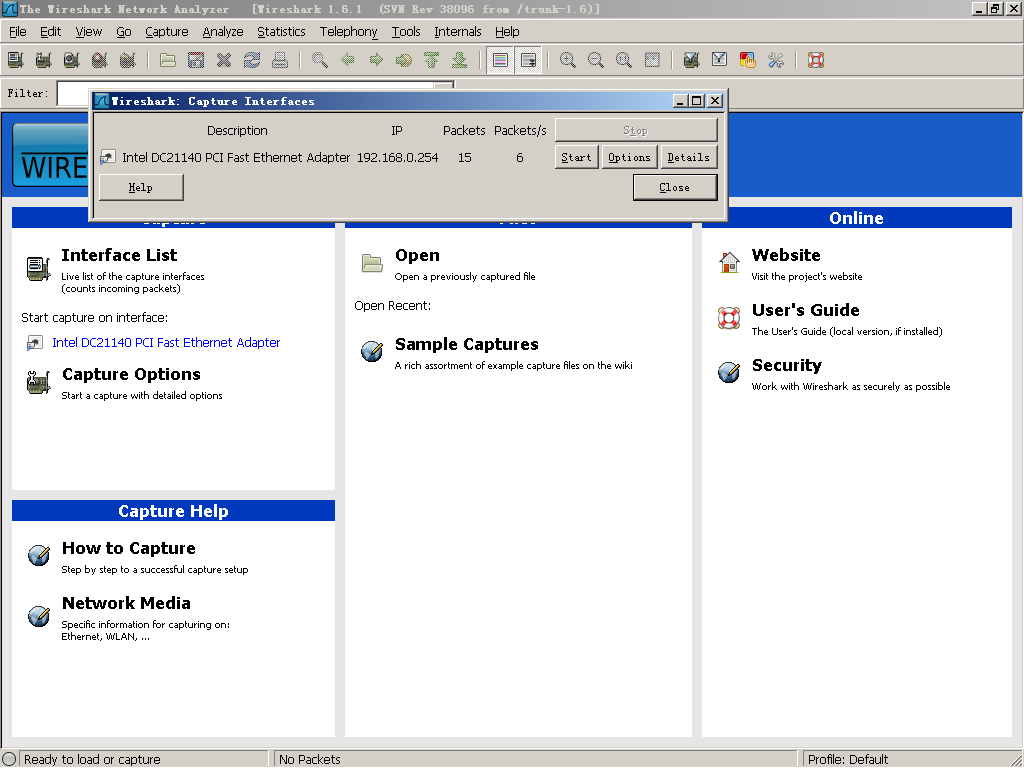The height and width of the screenshot is (768, 1024).
Task: Click Close button in Capture Interfaces dialog
Action: click(x=675, y=187)
